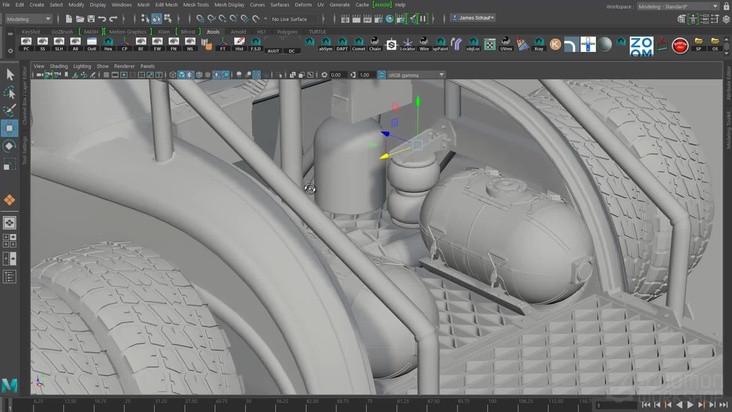Activate the Move tool in toolbox

click(x=10, y=128)
